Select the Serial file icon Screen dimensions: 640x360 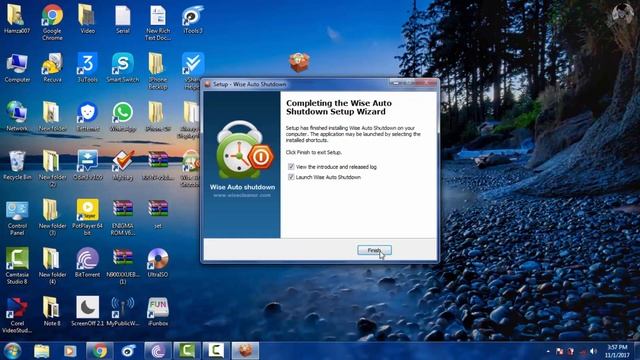click(x=122, y=19)
